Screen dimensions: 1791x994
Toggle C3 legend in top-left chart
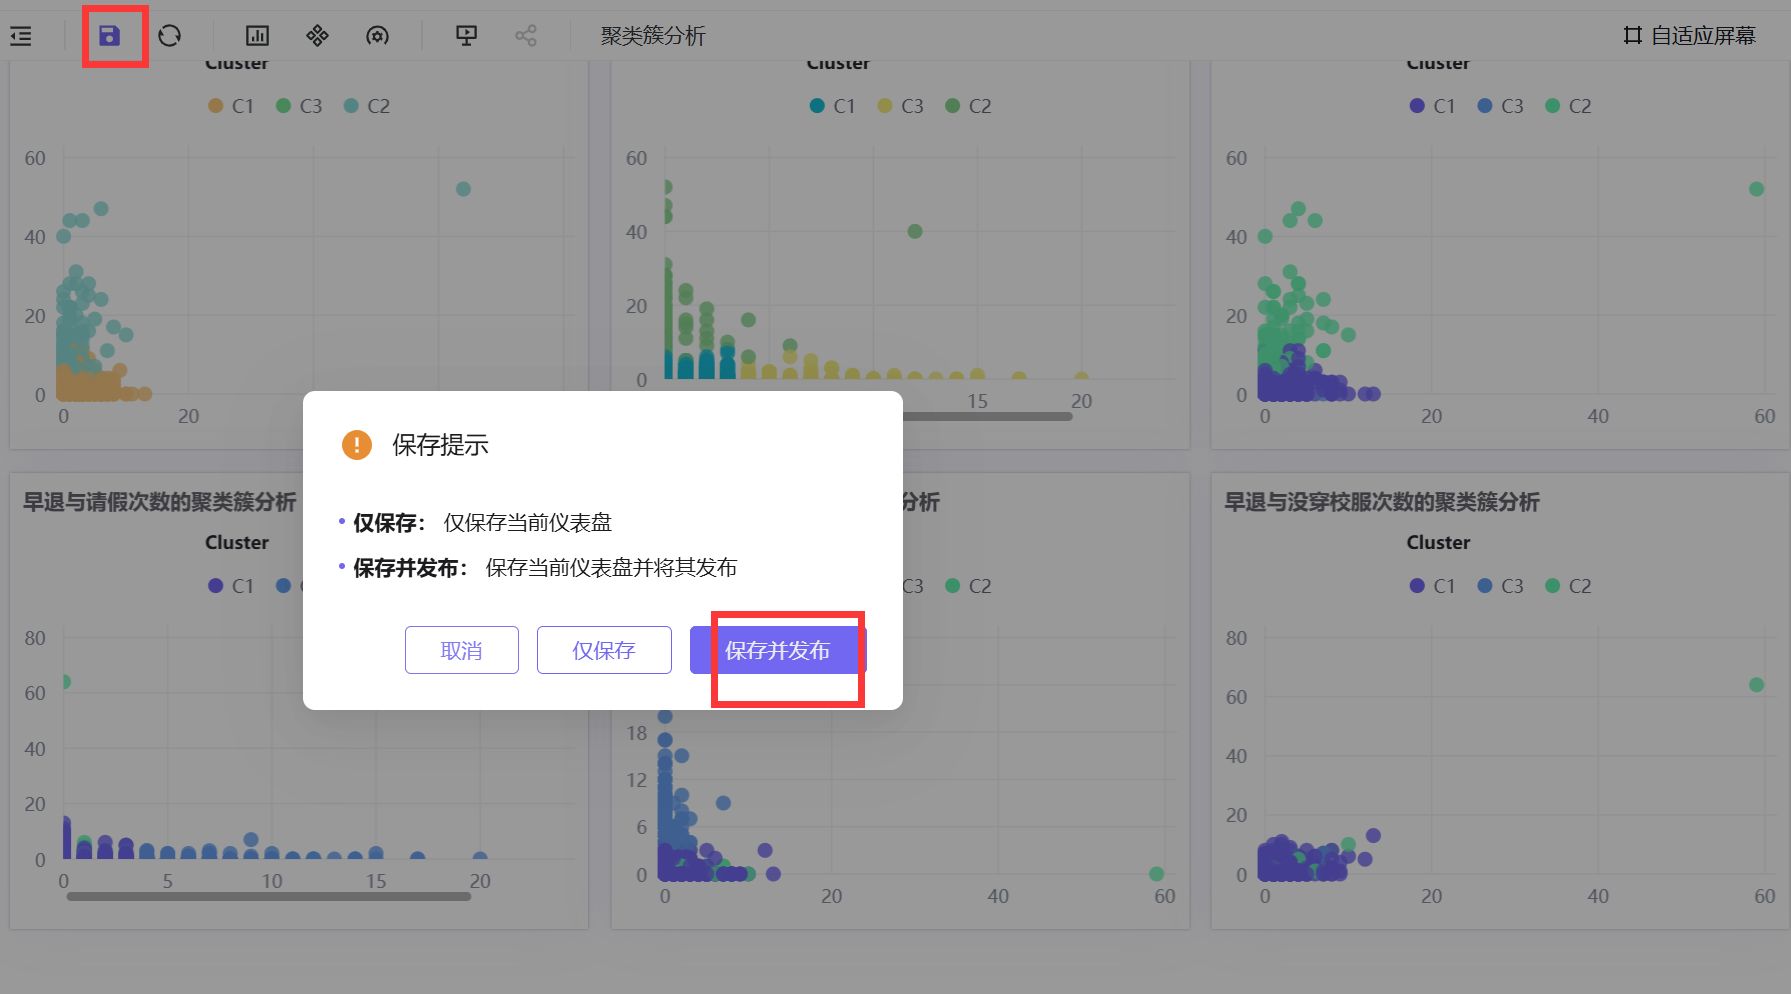click(x=299, y=106)
